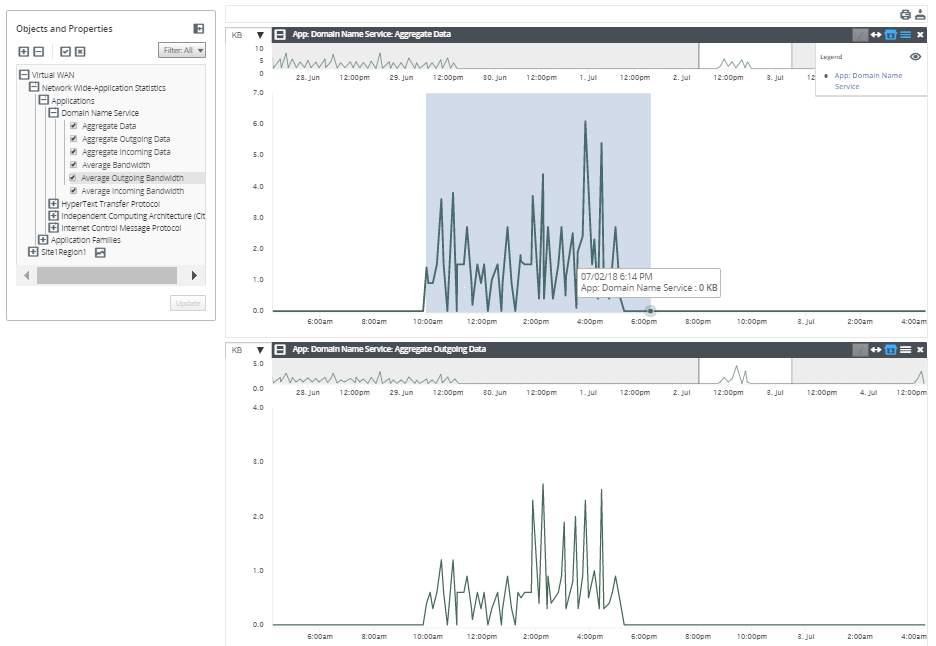Image resolution: width=936 pixels, height=646 pixels.
Task: Click the download/export icon in the top toolbar
Action: click(x=920, y=15)
